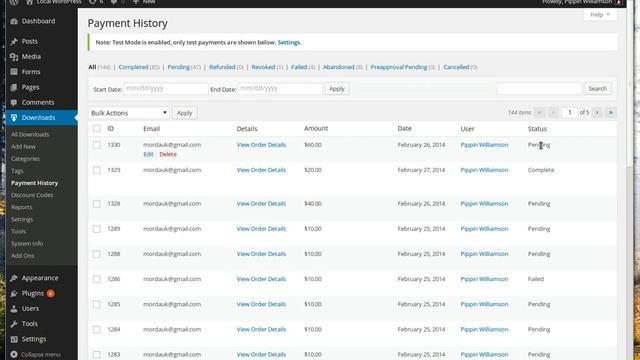Check the box for payment 1328
640x360 pixels.
click(97, 204)
